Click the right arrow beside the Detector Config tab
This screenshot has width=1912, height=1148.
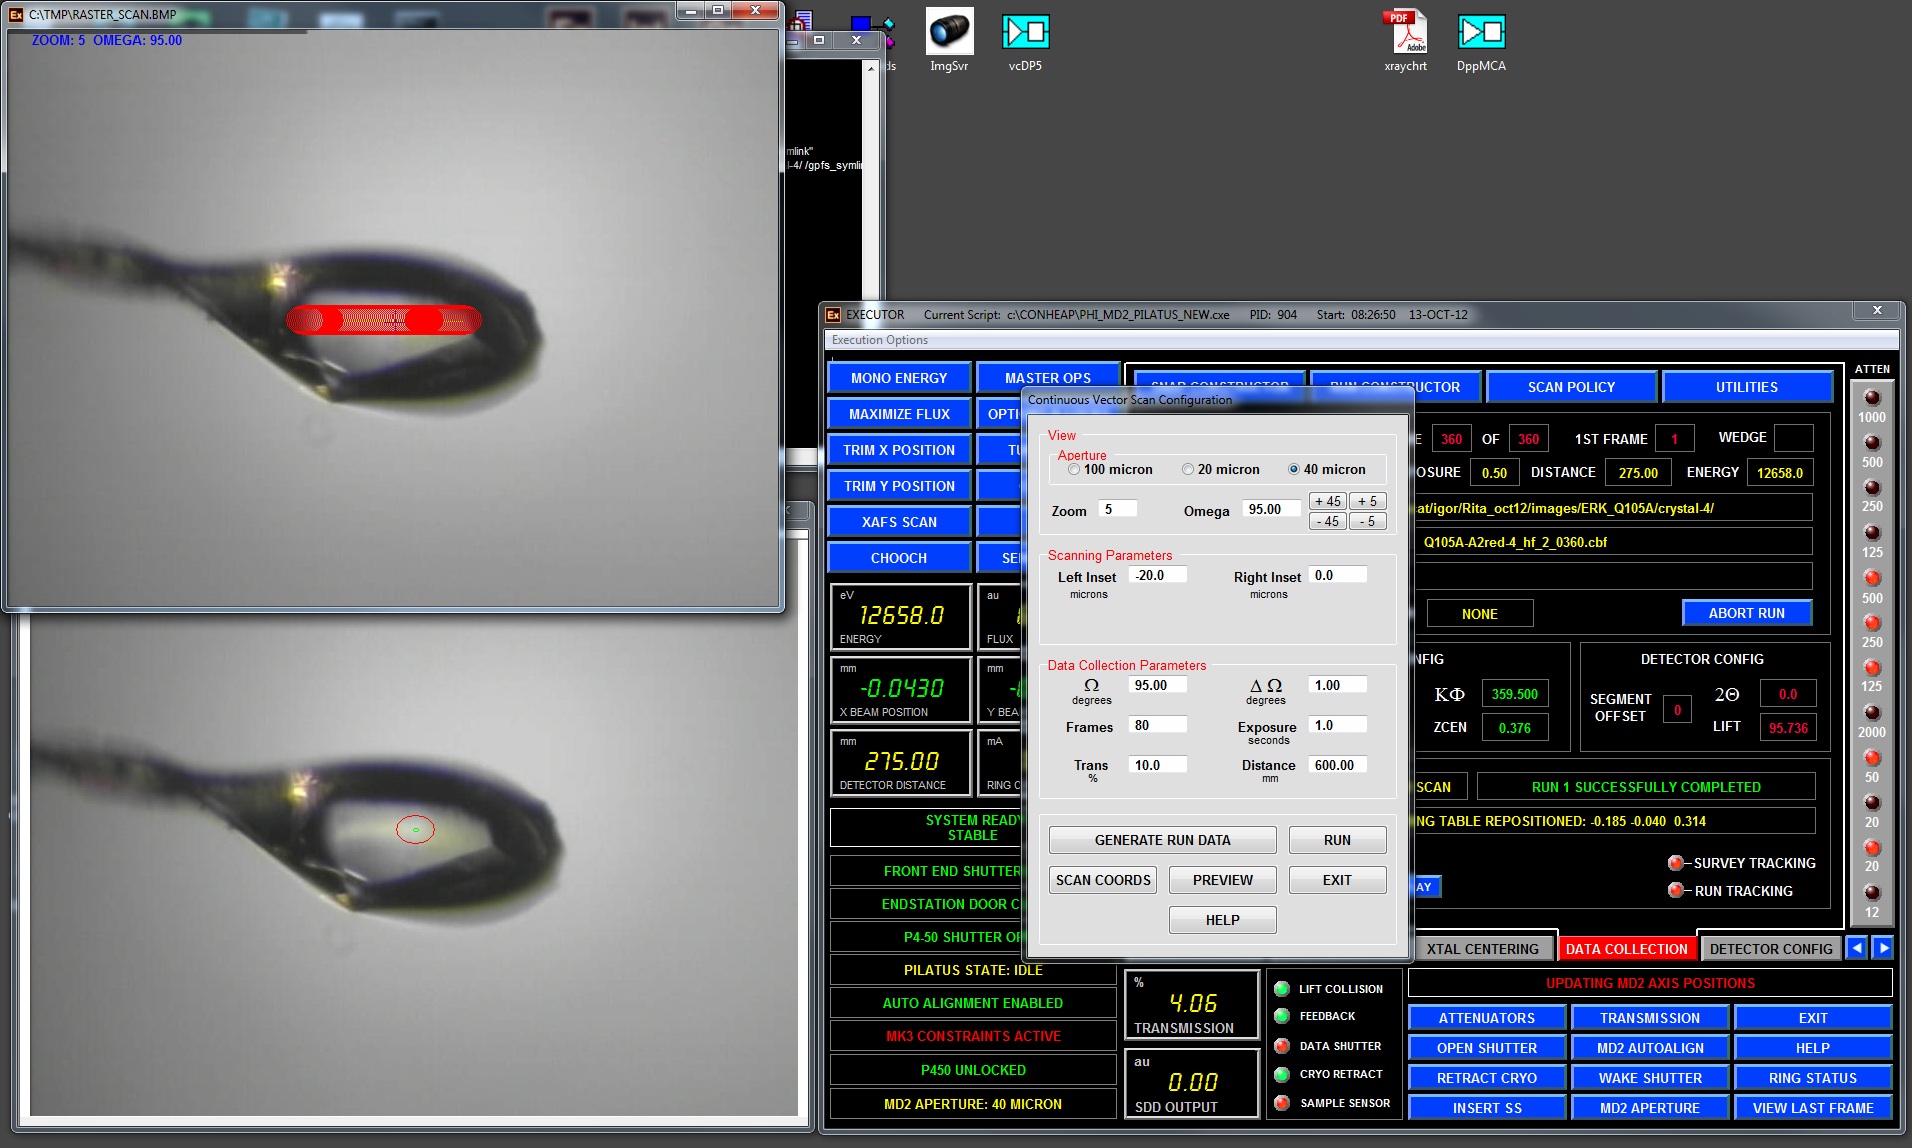click(x=1883, y=948)
